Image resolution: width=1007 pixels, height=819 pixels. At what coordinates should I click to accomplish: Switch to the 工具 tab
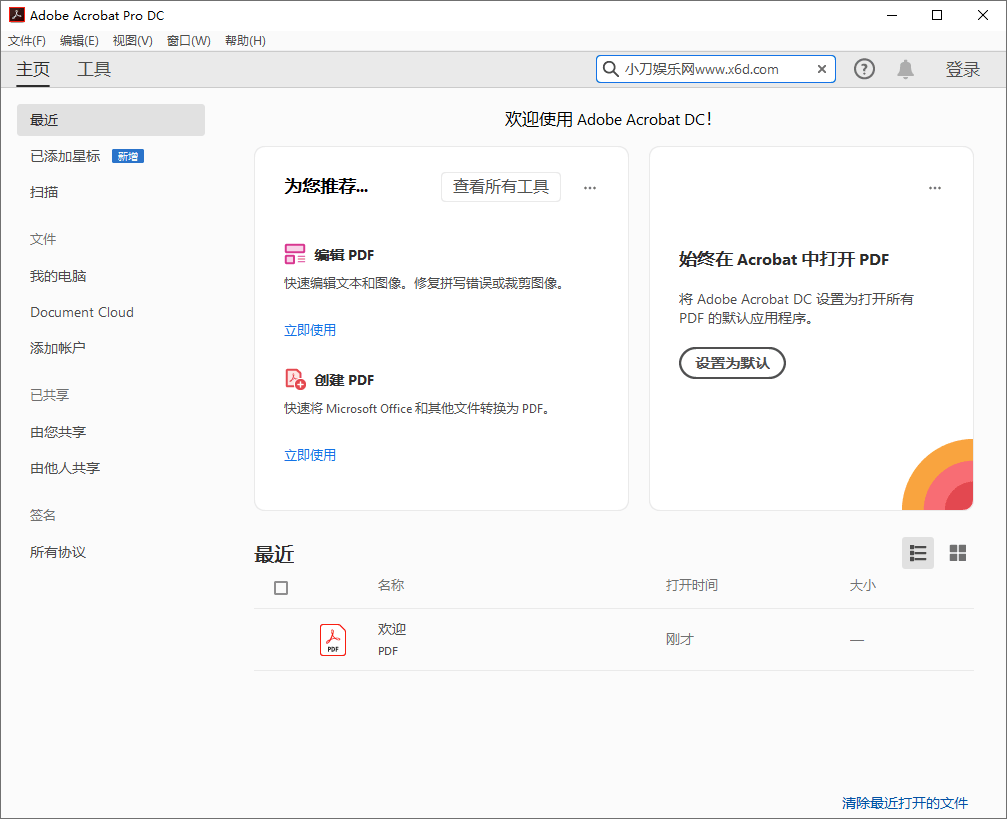[x=93, y=69]
